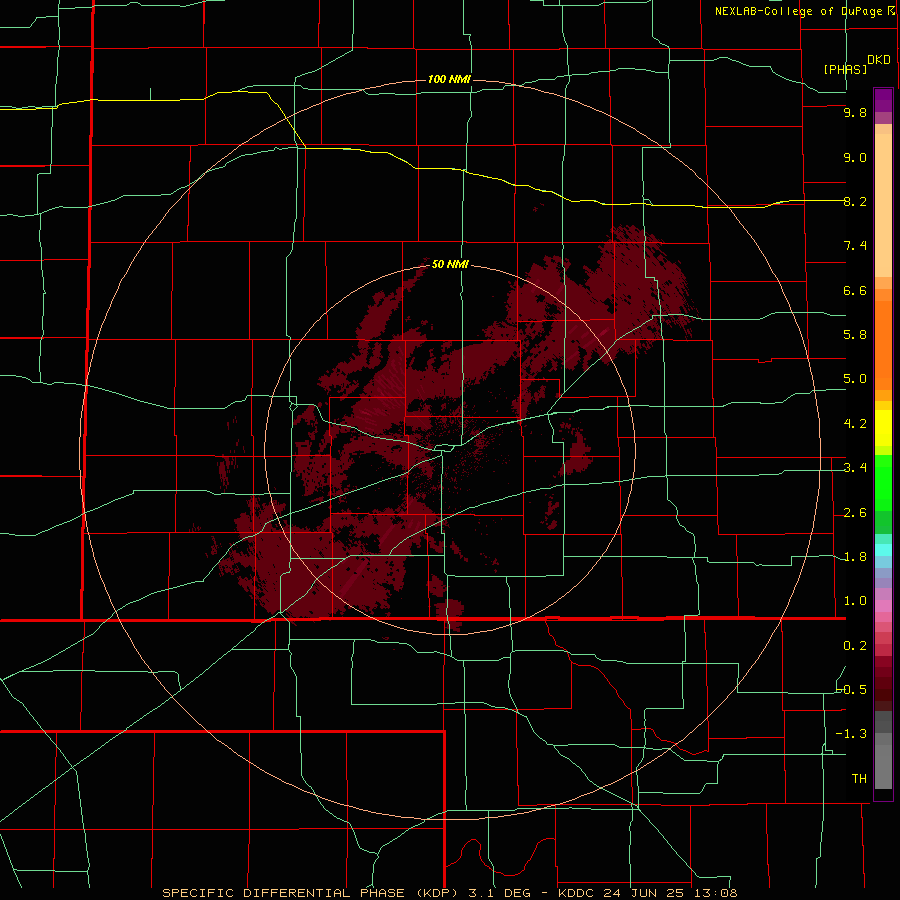Screen dimensions: 900x900
Task: Click the 1.8 scale value
Action: coord(855,557)
